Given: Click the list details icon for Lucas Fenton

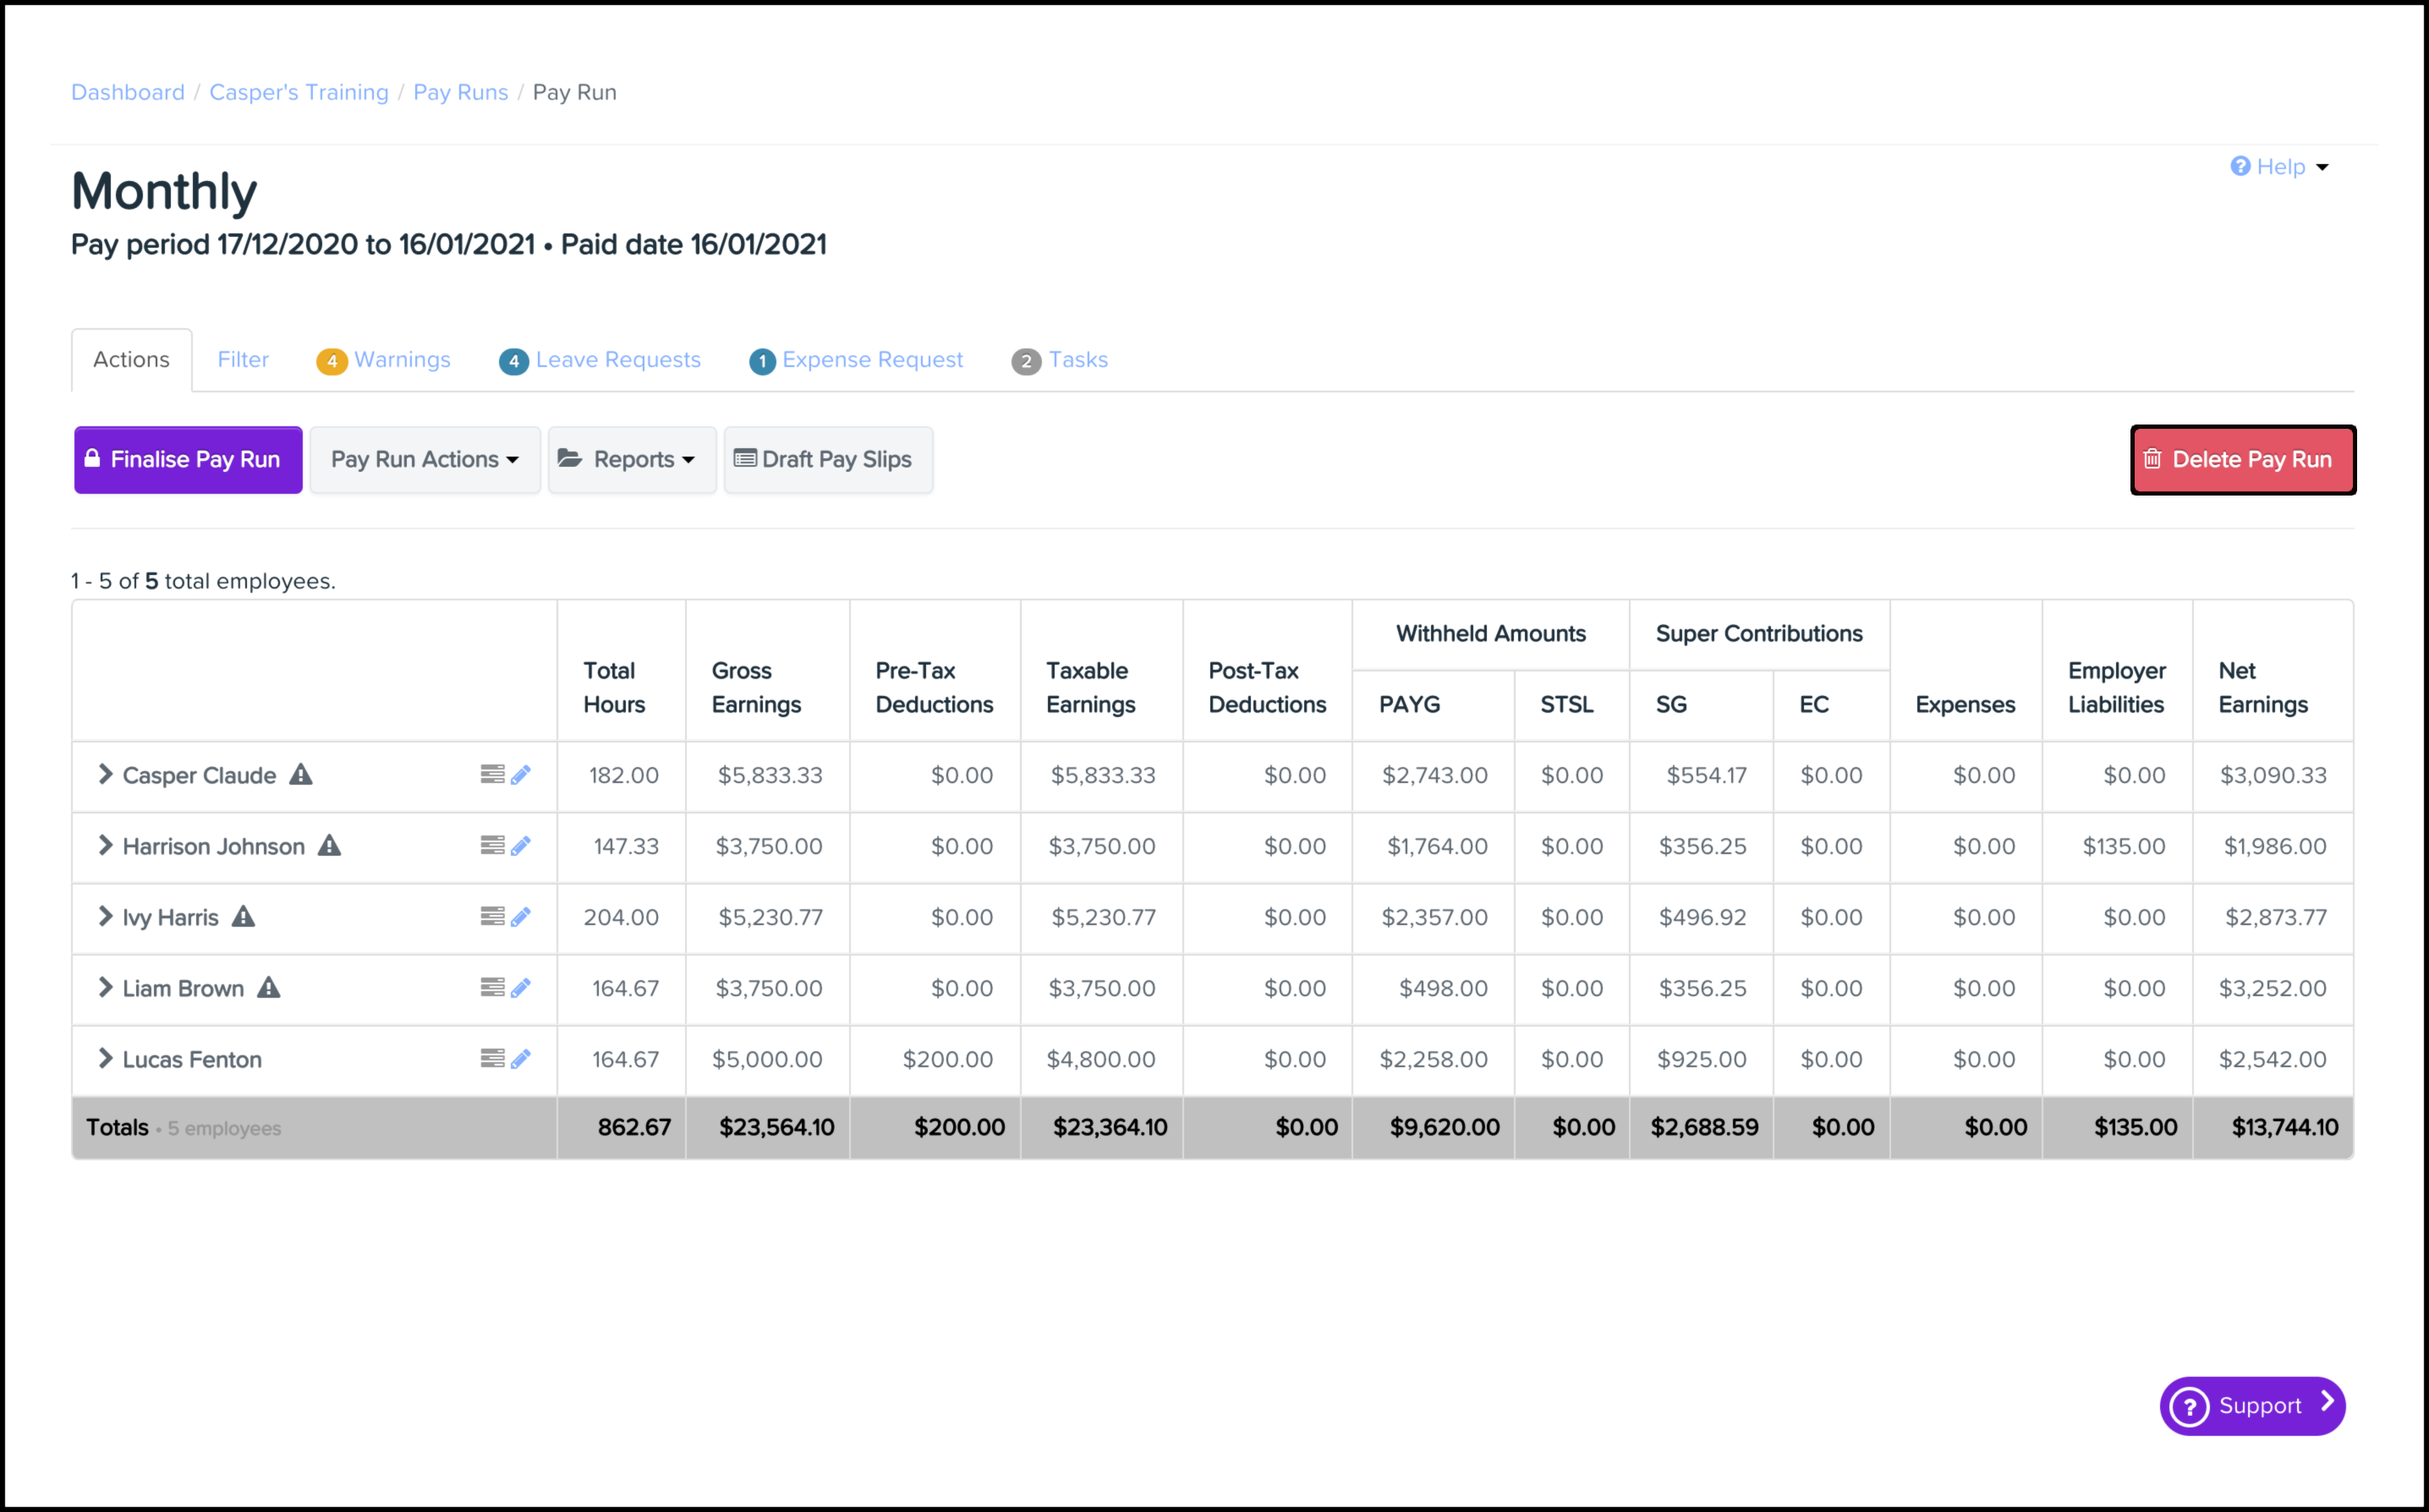Looking at the screenshot, I should tap(492, 1059).
